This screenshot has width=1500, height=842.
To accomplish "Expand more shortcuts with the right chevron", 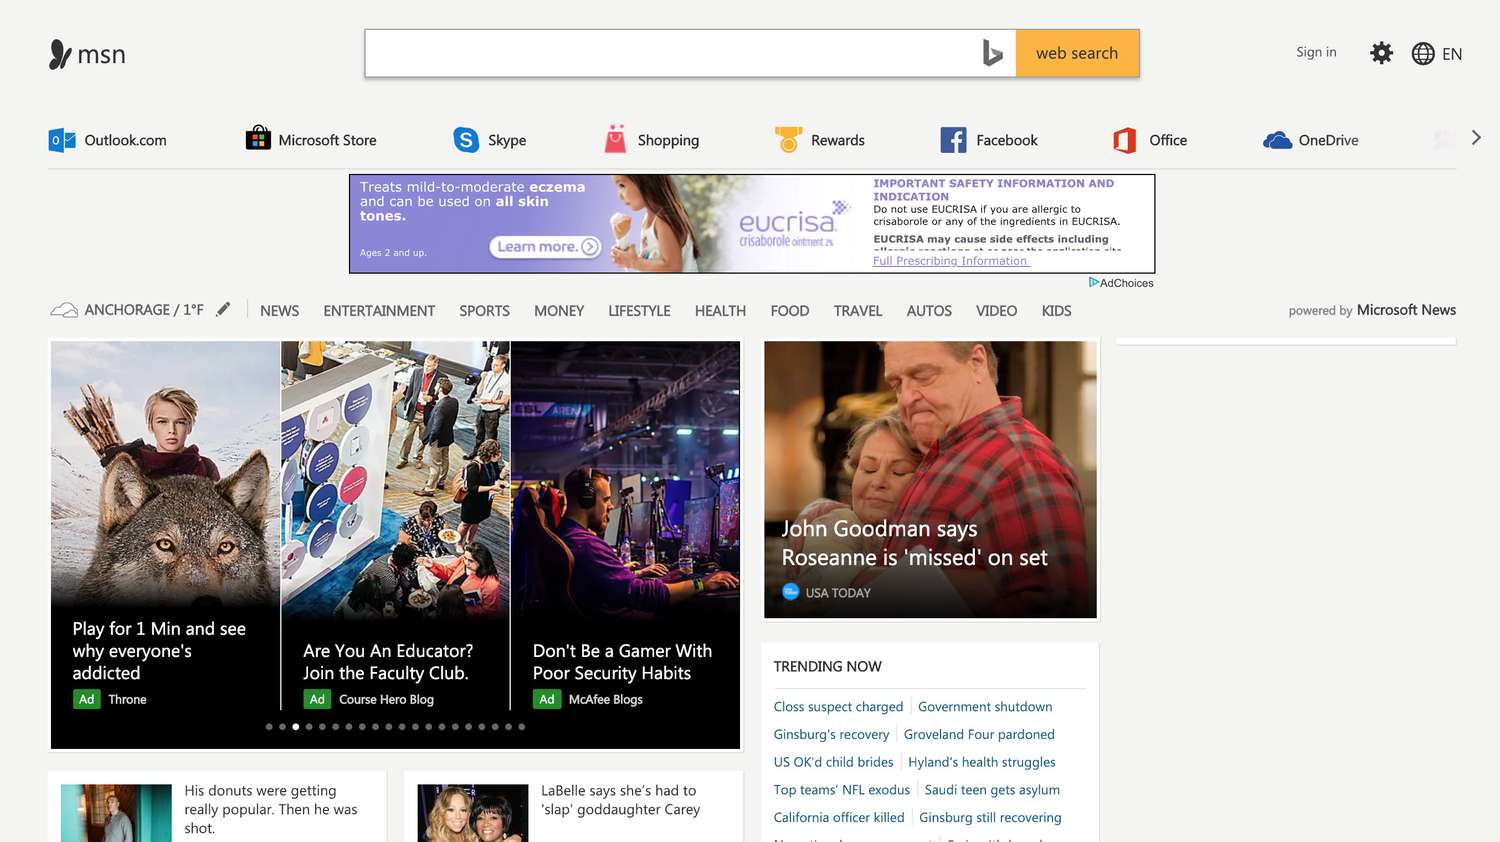I will [1476, 138].
